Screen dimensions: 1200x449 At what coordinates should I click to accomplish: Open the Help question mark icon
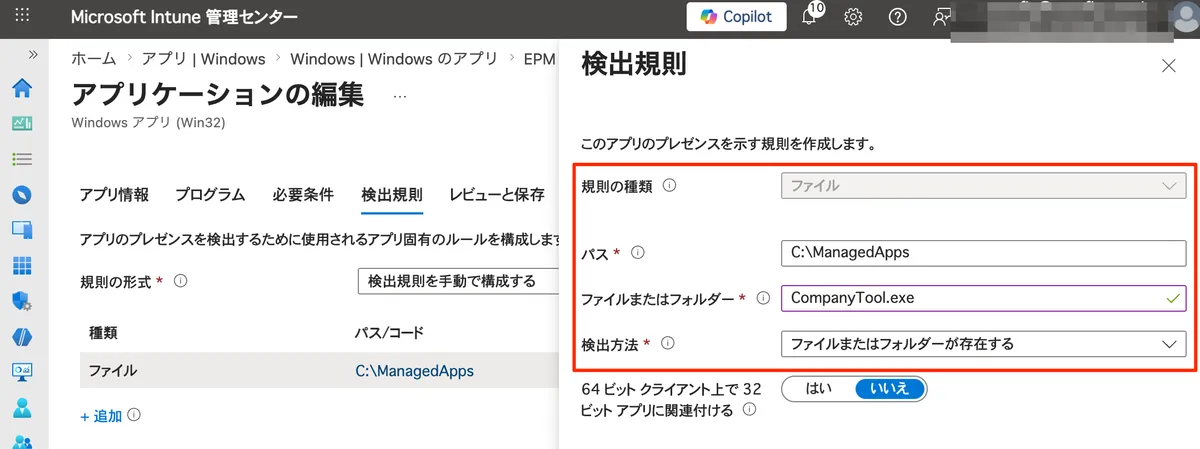(897, 17)
